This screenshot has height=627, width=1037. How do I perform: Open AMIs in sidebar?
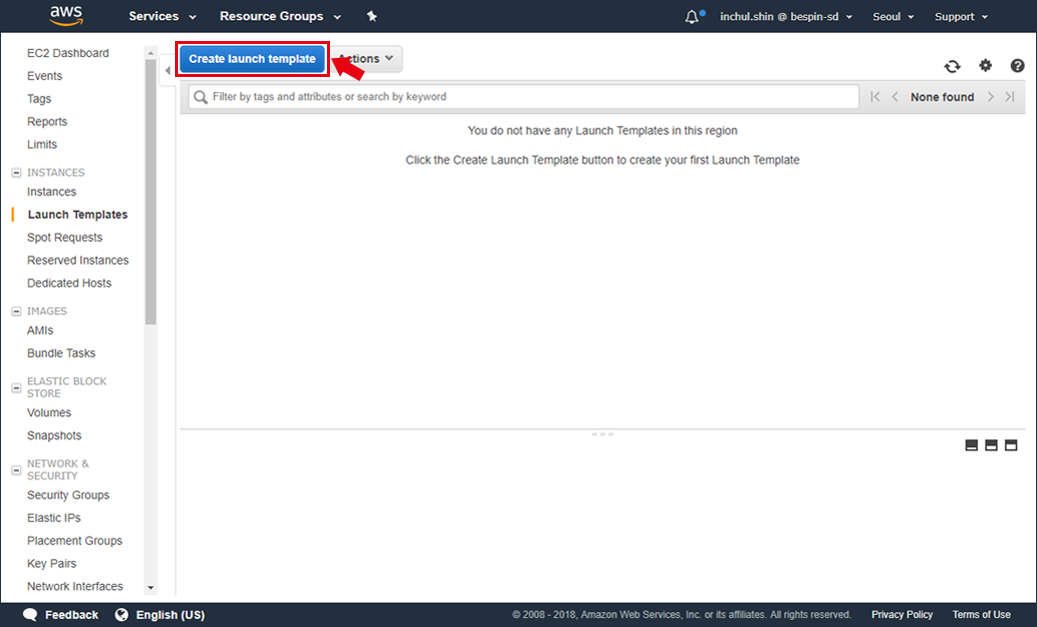point(40,331)
